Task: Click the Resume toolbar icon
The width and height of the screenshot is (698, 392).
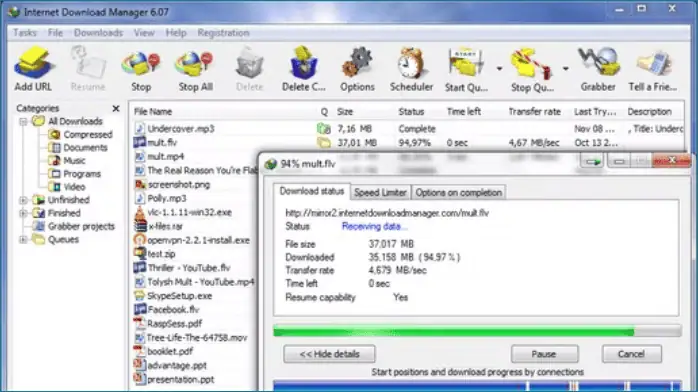Action: click(88, 69)
